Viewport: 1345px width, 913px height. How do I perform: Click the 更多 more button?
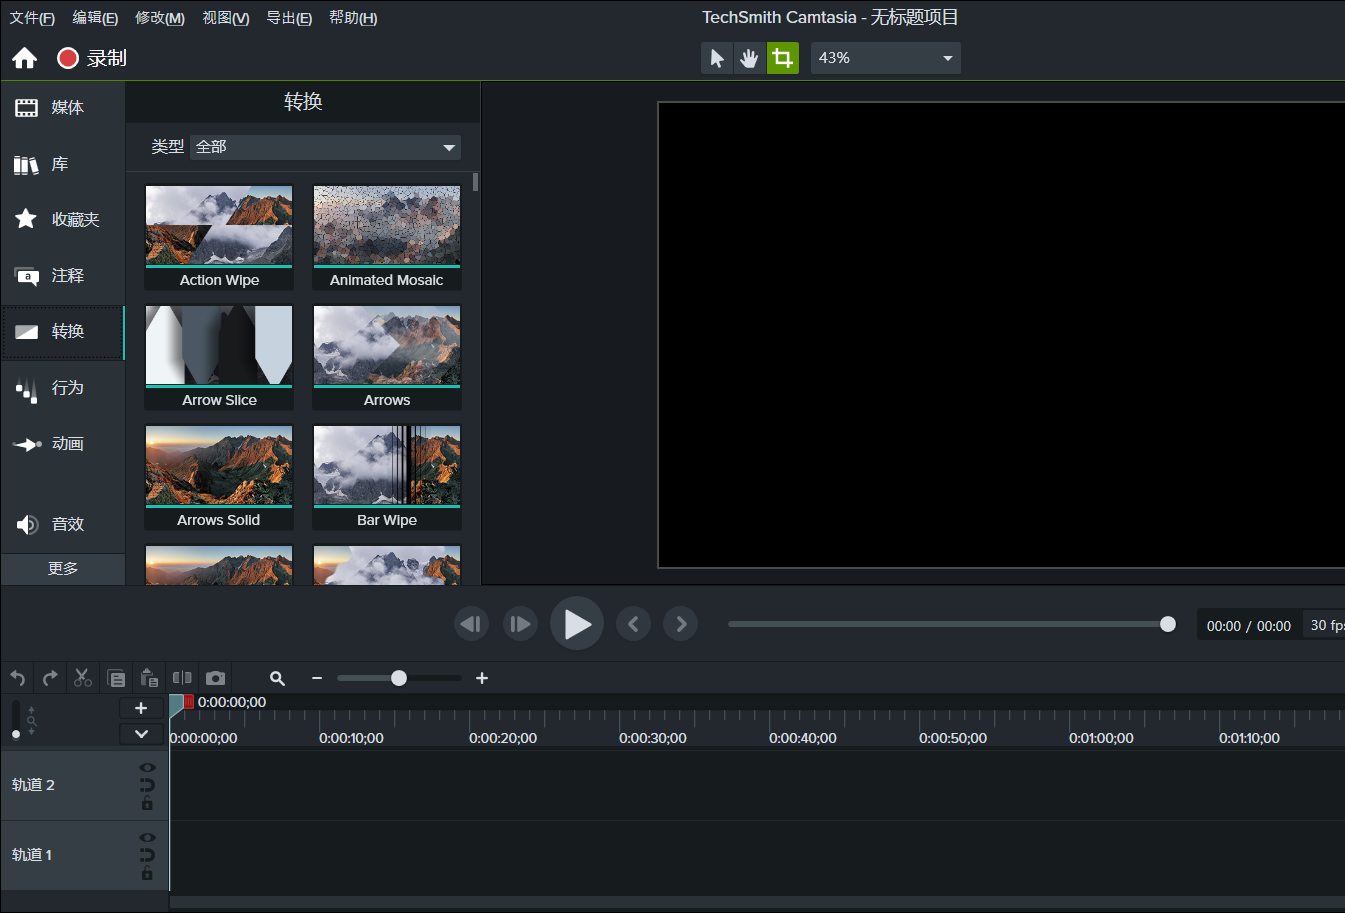click(x=63, y=569)
